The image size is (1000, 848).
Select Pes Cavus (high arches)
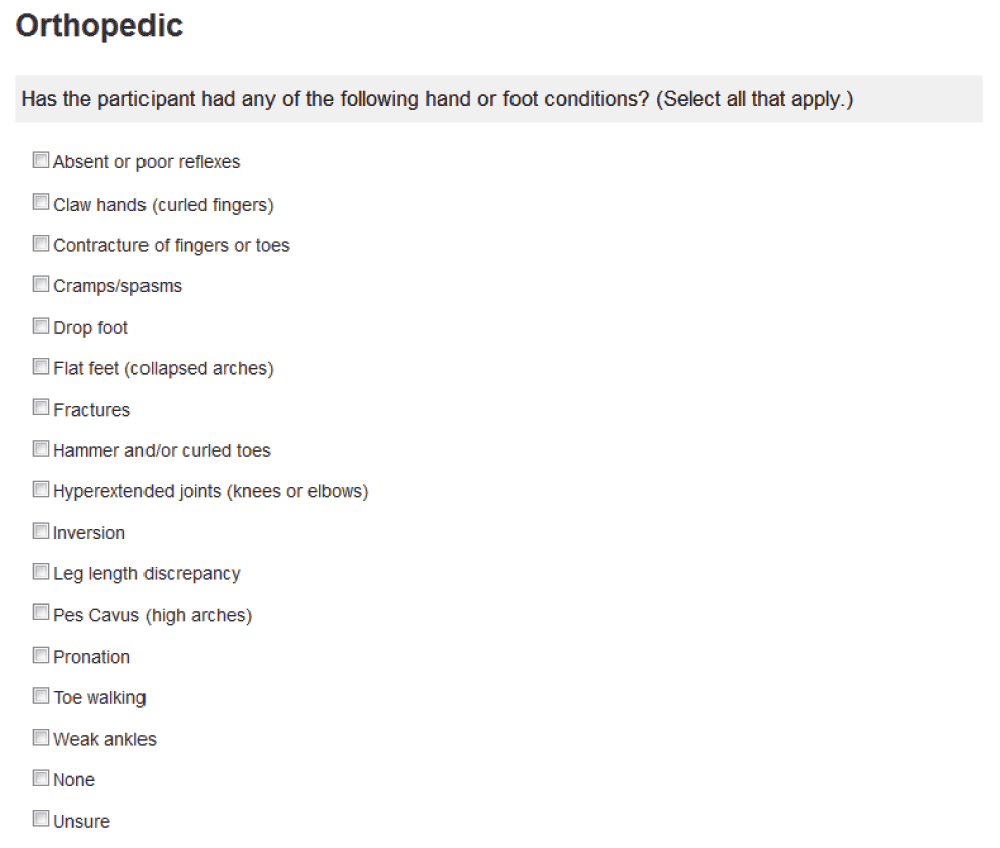(41, 612)
